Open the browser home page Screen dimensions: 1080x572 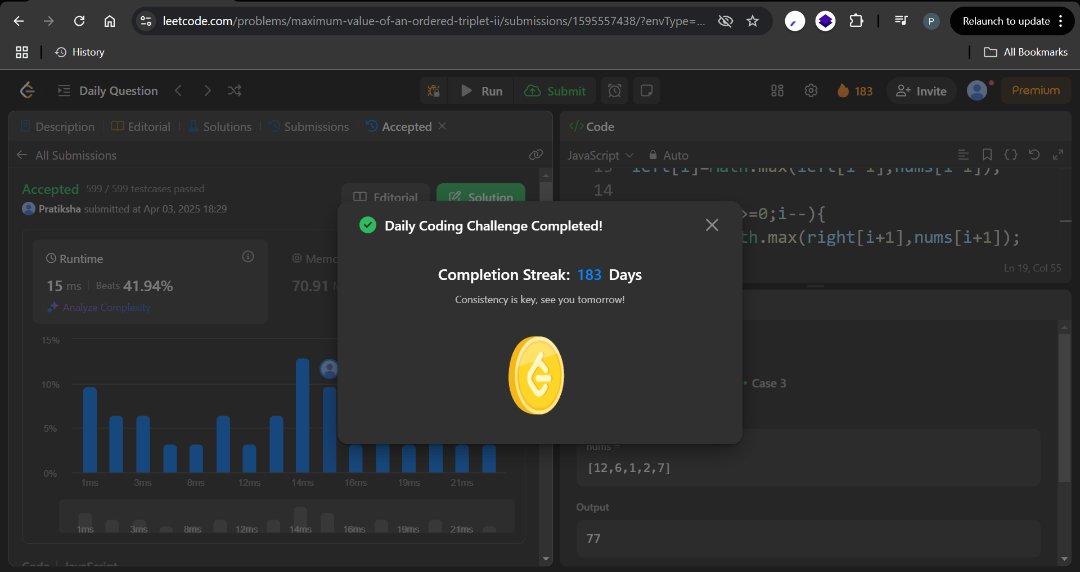point(110,21)
